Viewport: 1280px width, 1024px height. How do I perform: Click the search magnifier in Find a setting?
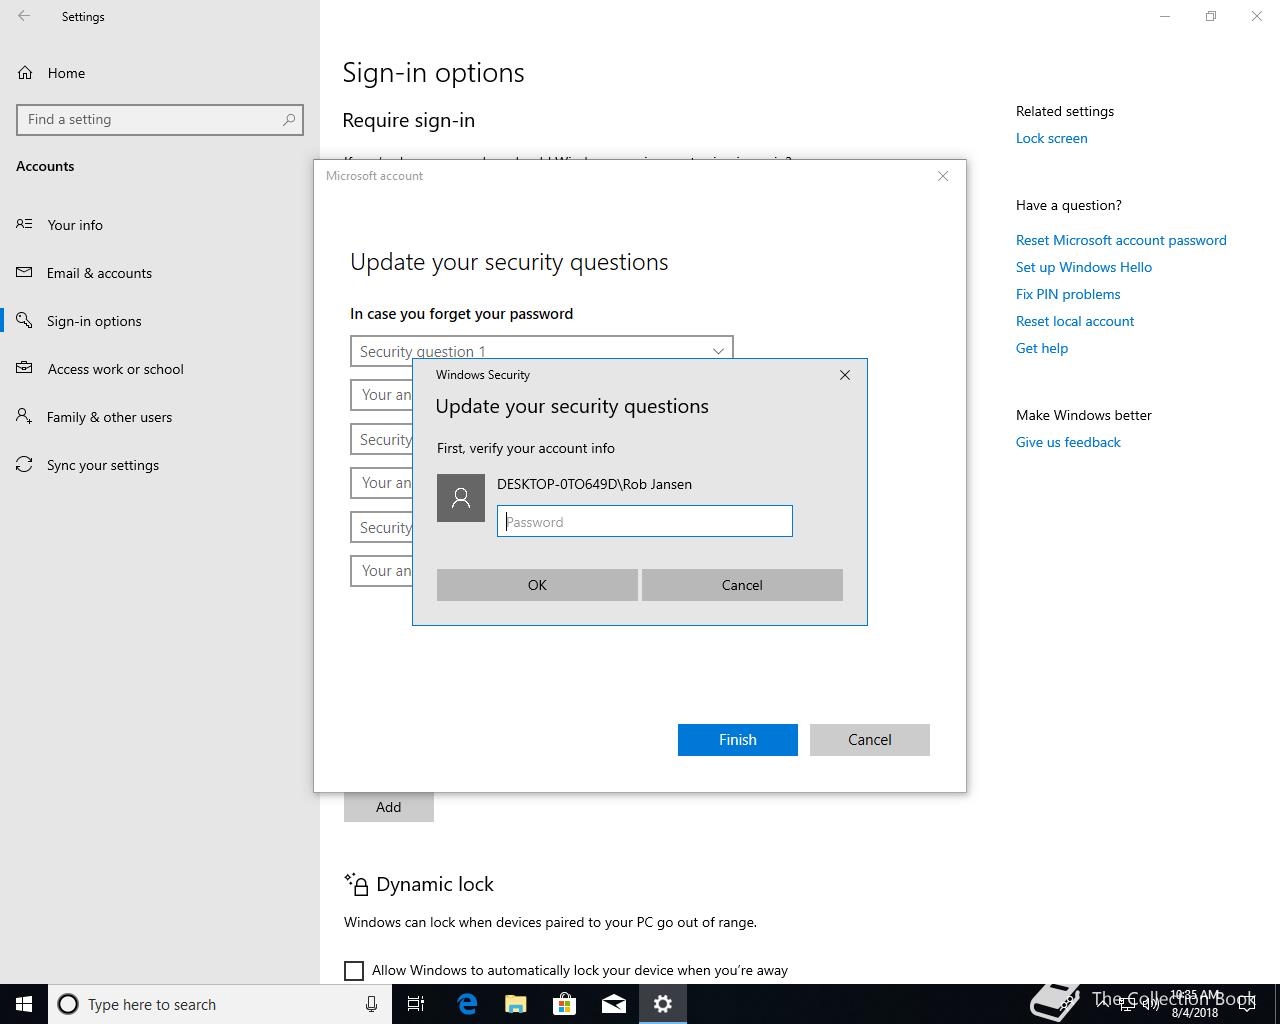[x=289, y=119]
